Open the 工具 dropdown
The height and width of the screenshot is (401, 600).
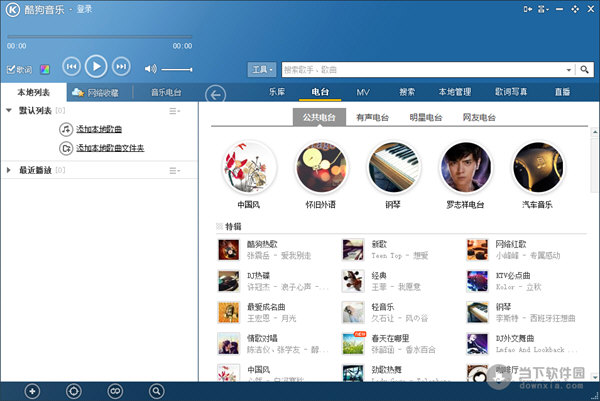(262, 70)
